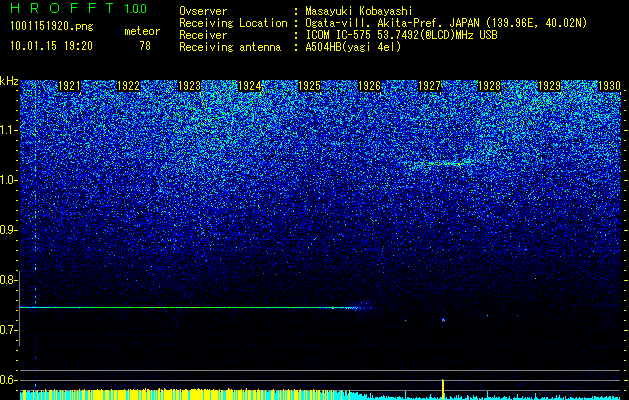The width and height of the screenshot is (629, 400).
Task: Click the 0.7 kHz axis label
Action: tap(8, 330)
